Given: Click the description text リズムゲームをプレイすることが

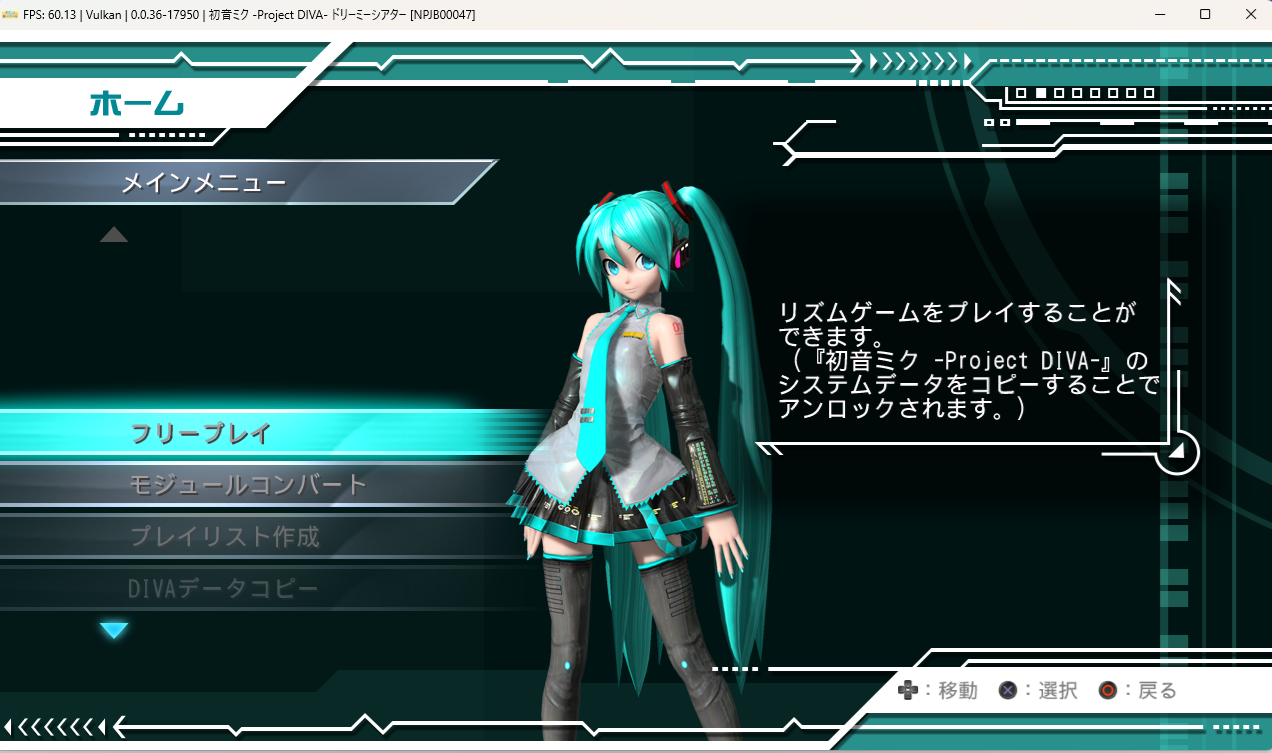Looking at the screenshot, I should [x=958, y=312].
